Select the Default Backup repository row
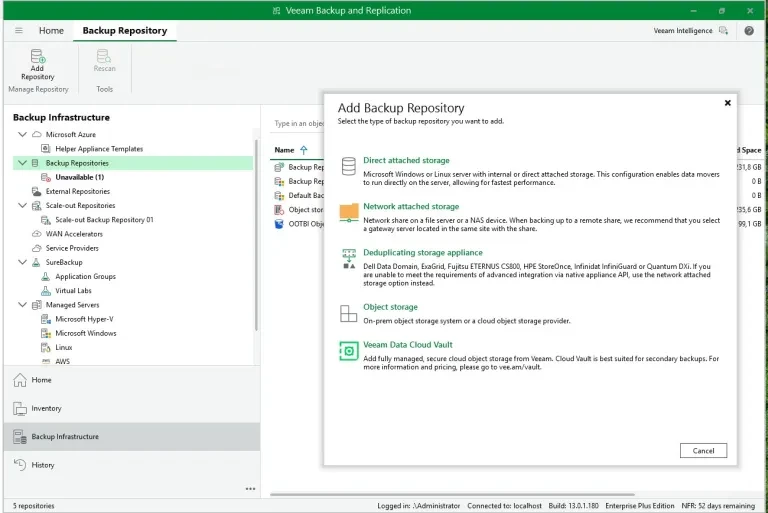The height and width of the screenshot is (513, 768). [299, 195]
